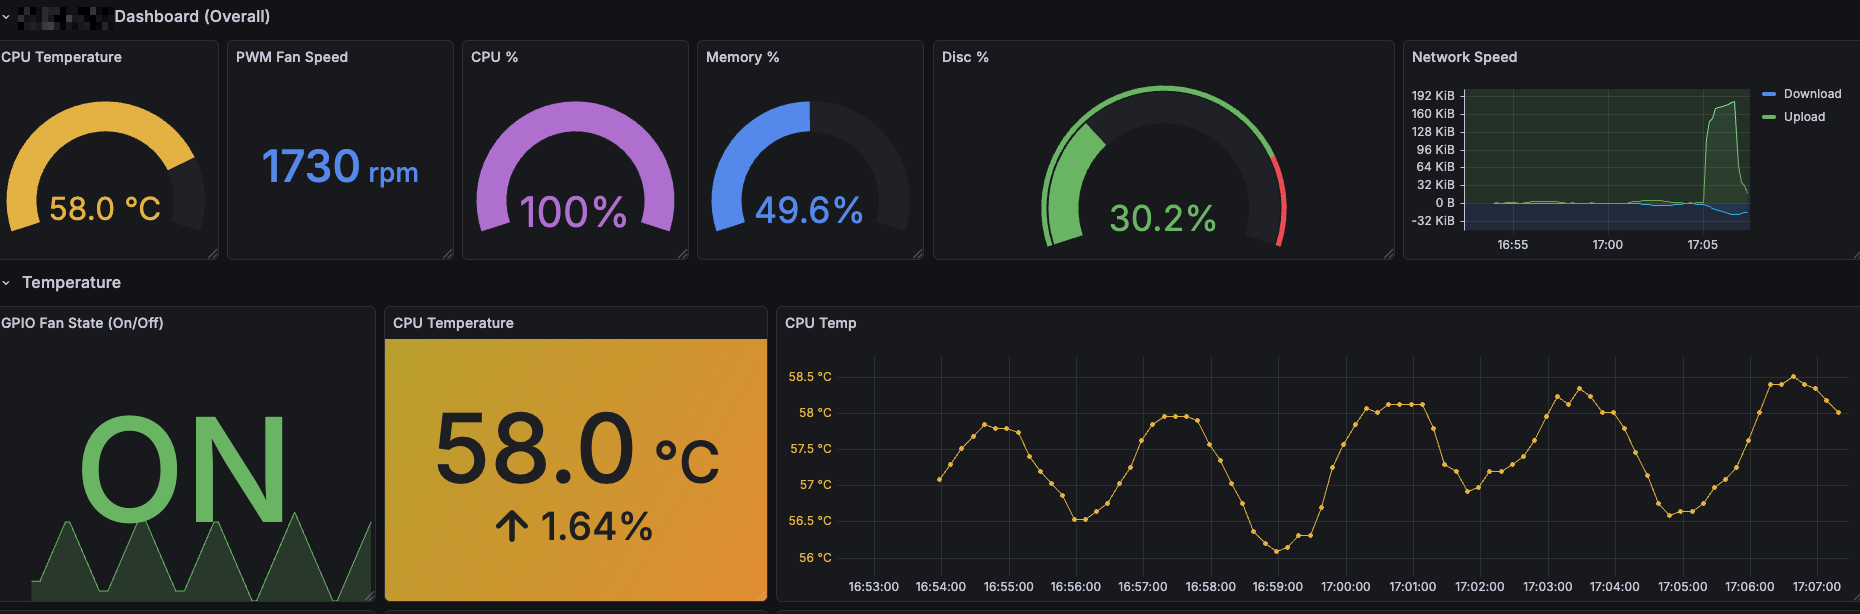Click the resize handle of the Disc % panel
Screen dimensions: 1860x614
click(x=1389, y=254)
